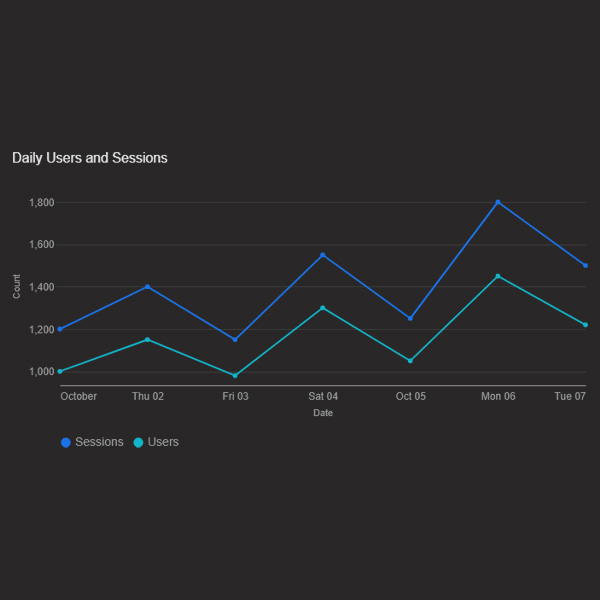The image size is (600, 600).
Task: Select the Sessions point at Sat 04
Action: coord(323,255)
